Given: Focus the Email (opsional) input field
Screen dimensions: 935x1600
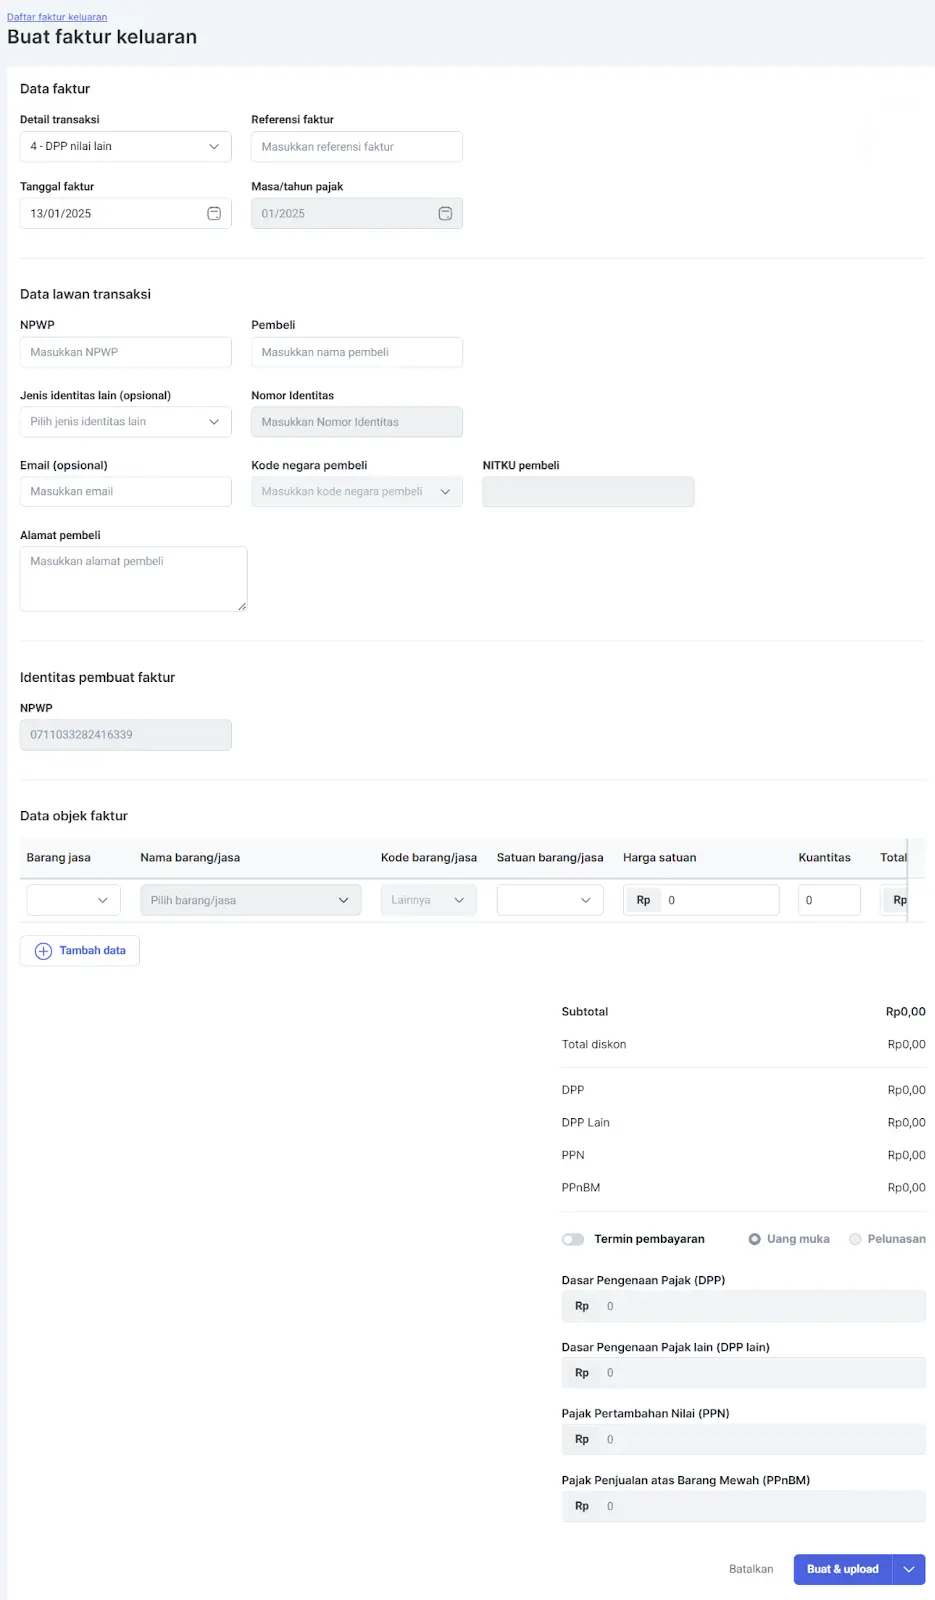Looking at the screenshot, I should point(126,492).
